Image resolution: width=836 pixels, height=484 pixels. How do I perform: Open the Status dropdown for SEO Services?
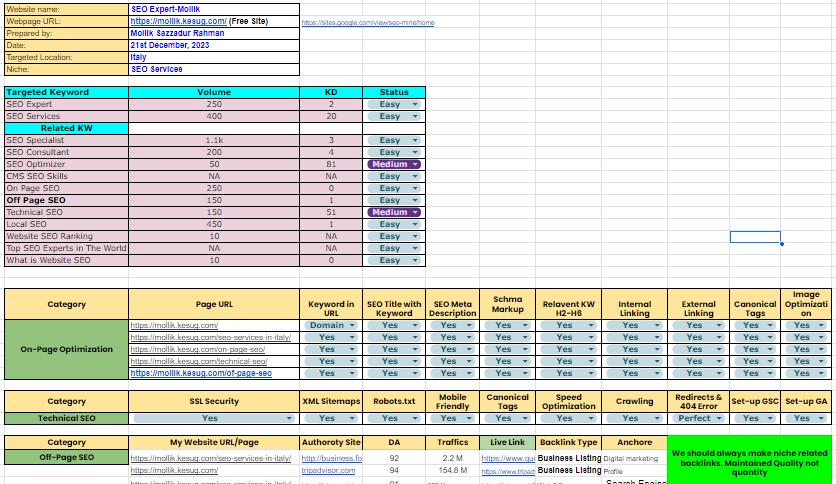pos(394,116)
